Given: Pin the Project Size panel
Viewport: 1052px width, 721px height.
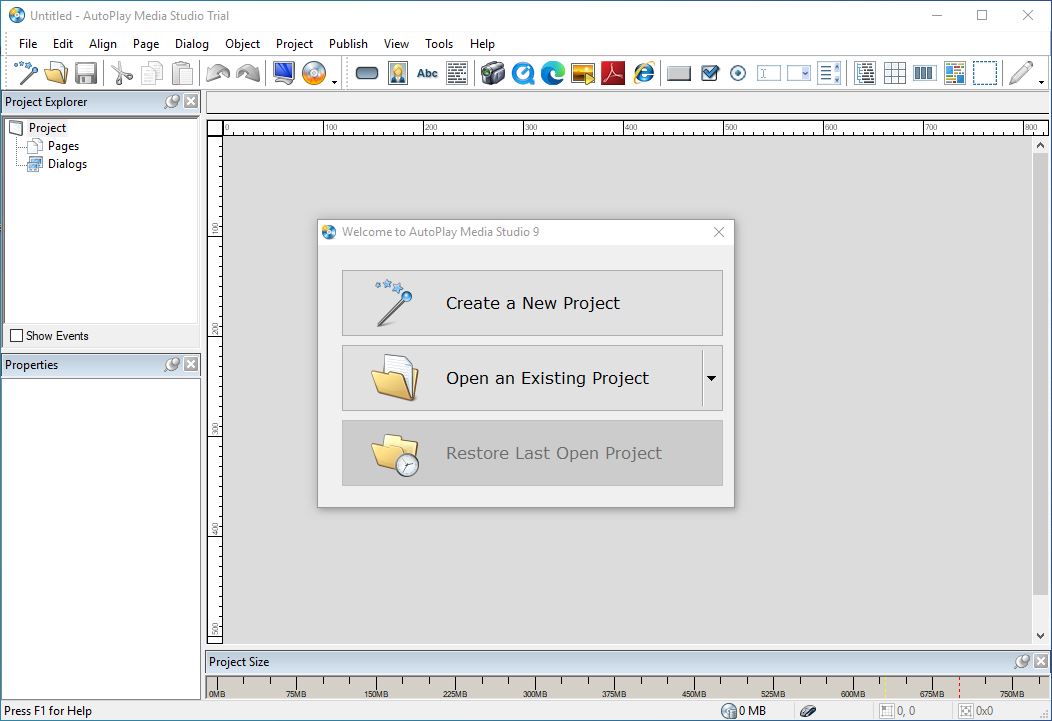Looking at the screenshot, I should [1022, 661].
